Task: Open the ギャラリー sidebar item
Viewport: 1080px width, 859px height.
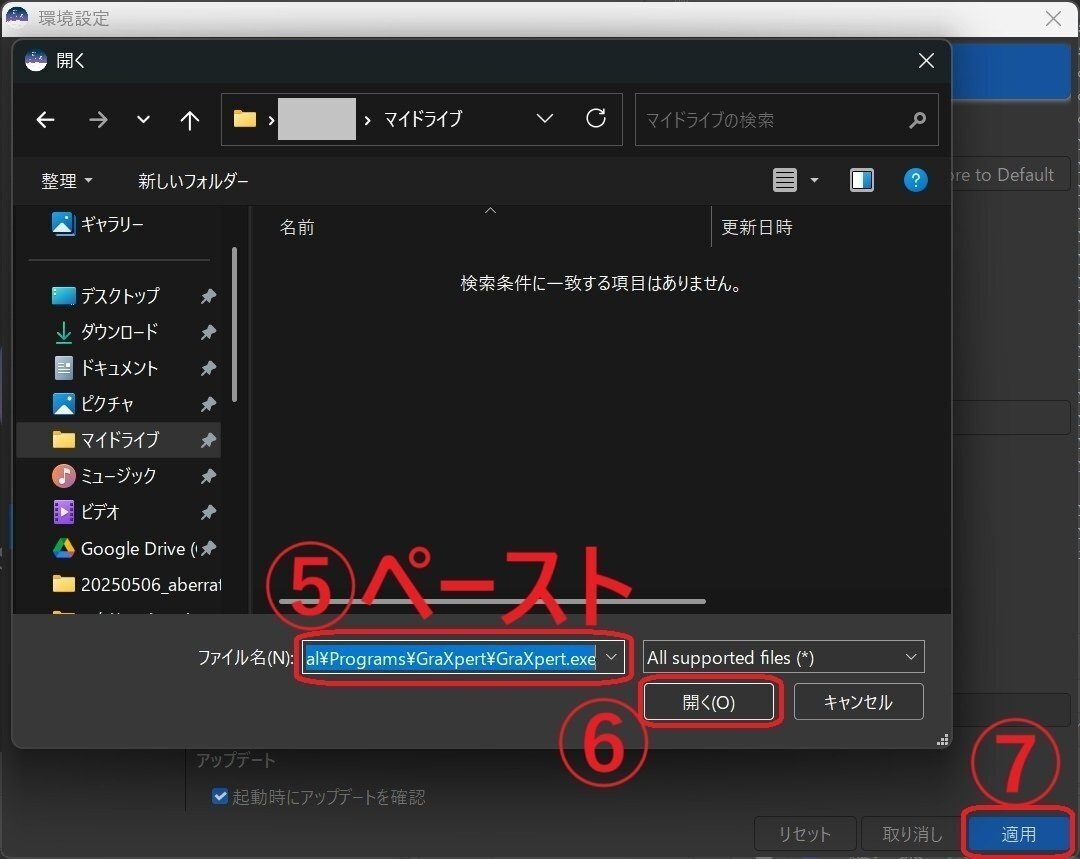Action: pos(108,224)
